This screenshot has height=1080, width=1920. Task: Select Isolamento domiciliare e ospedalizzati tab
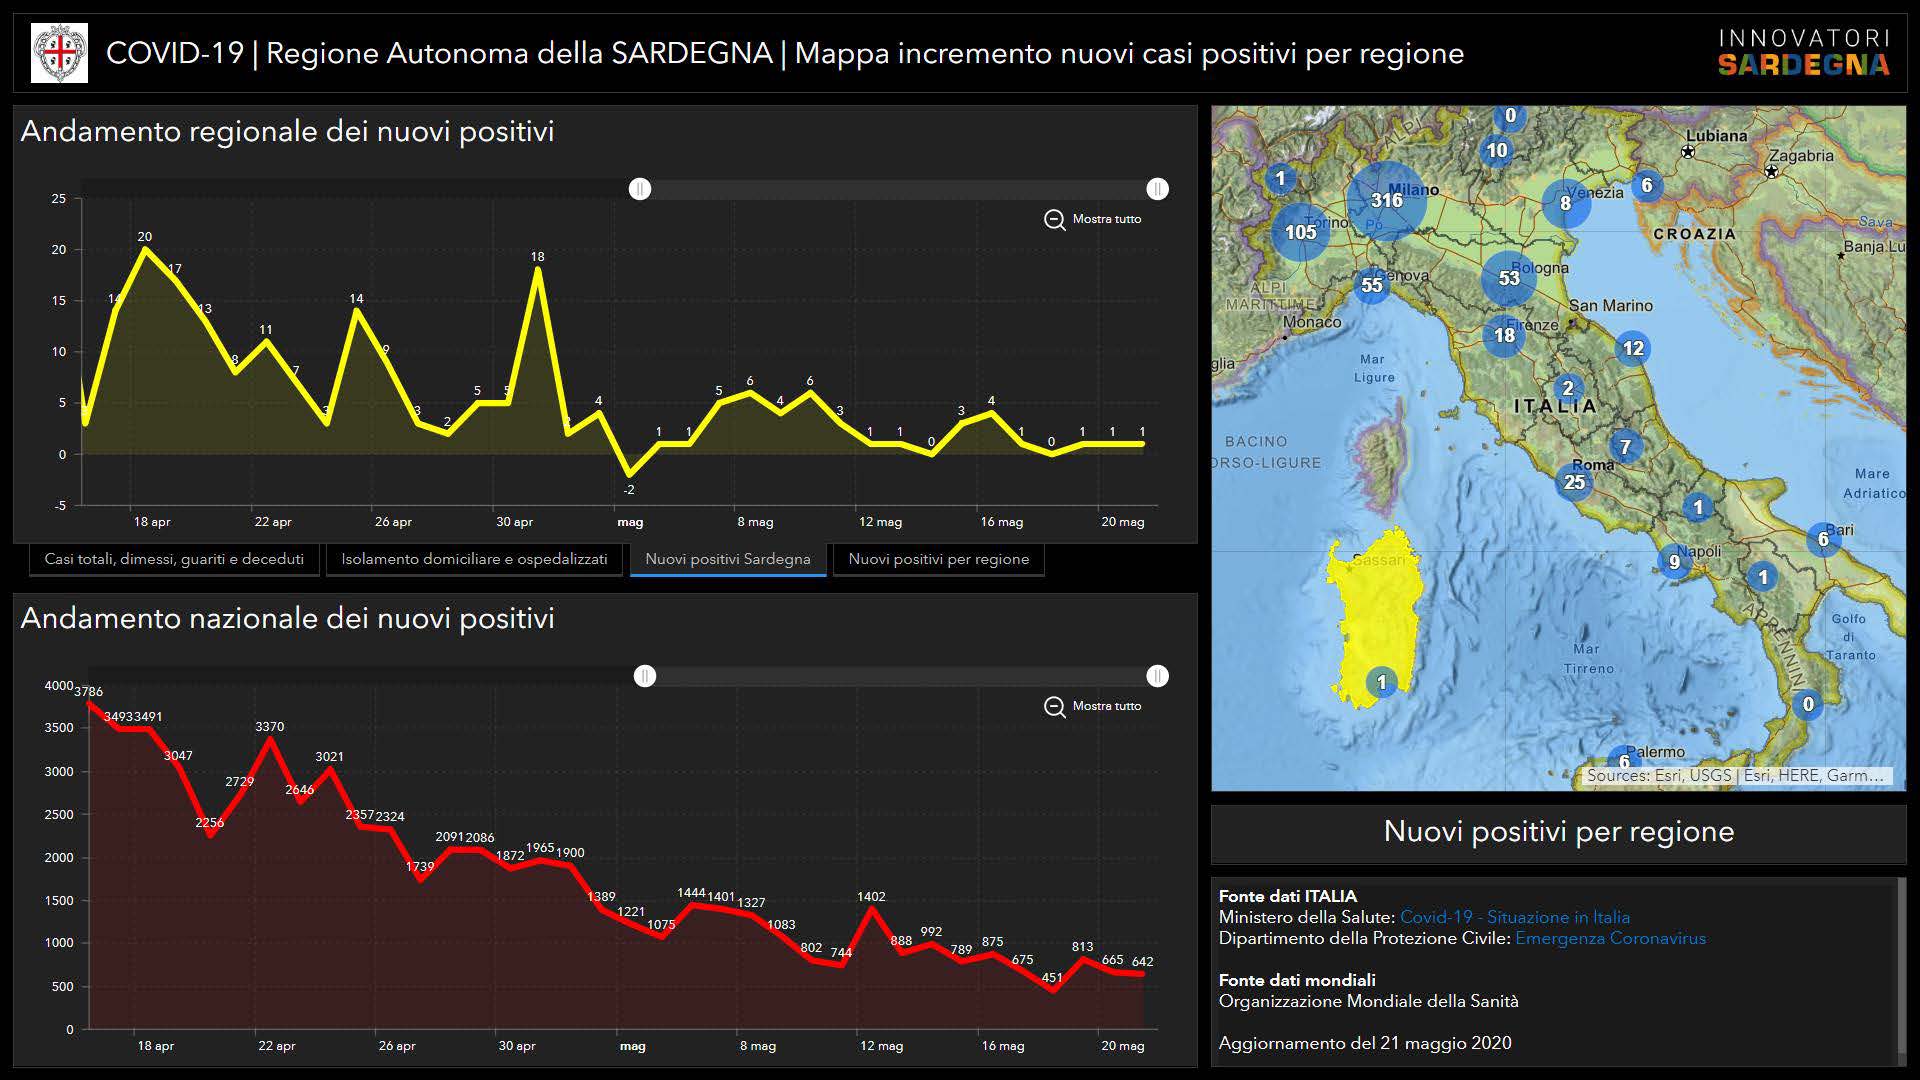pos(474,559)
